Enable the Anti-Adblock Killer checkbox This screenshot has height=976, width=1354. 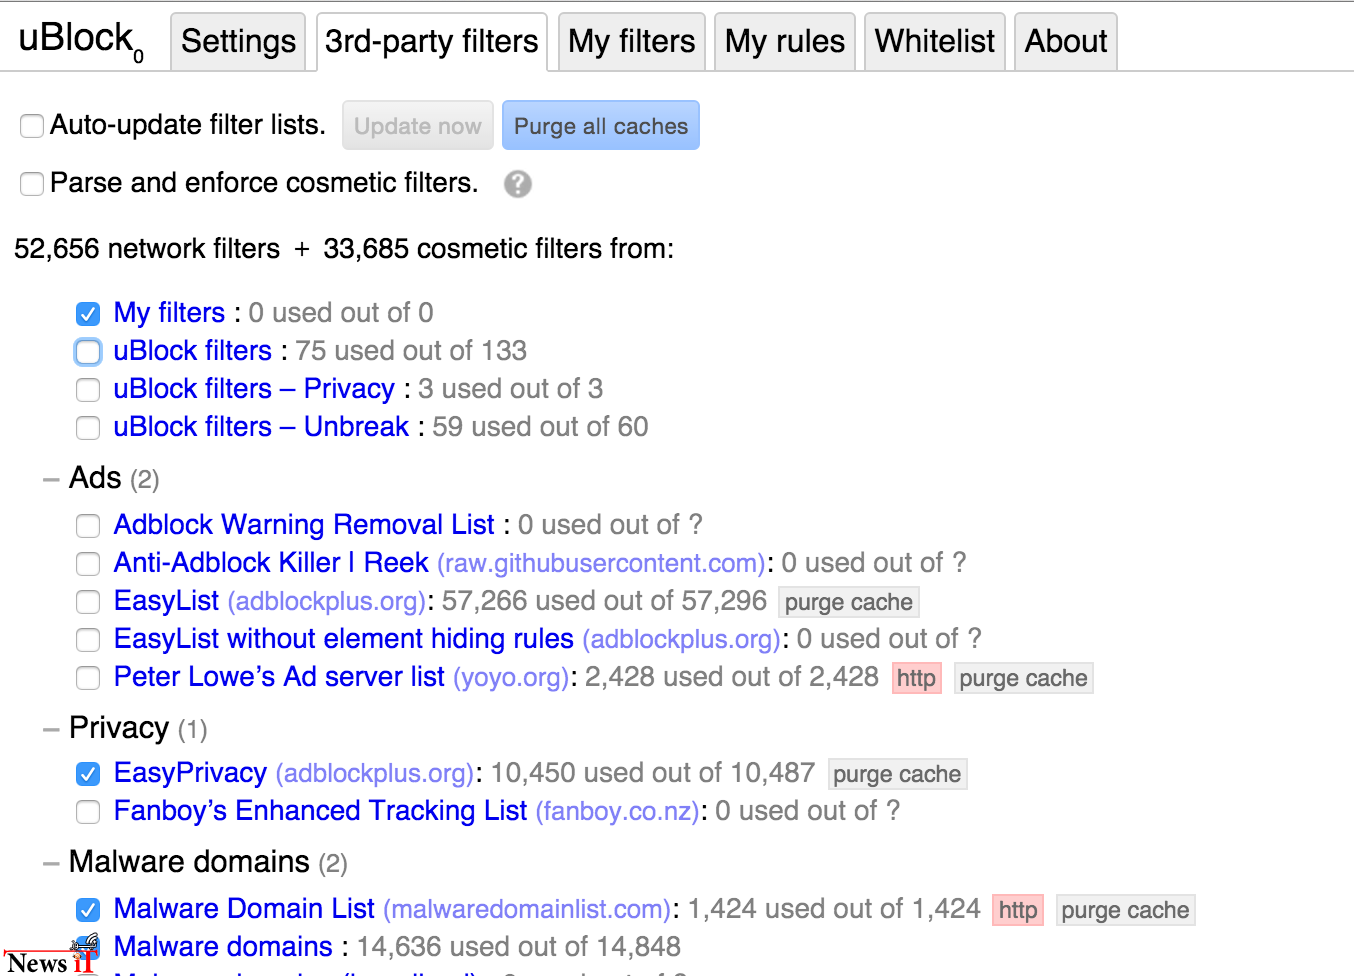pos(88,564)
